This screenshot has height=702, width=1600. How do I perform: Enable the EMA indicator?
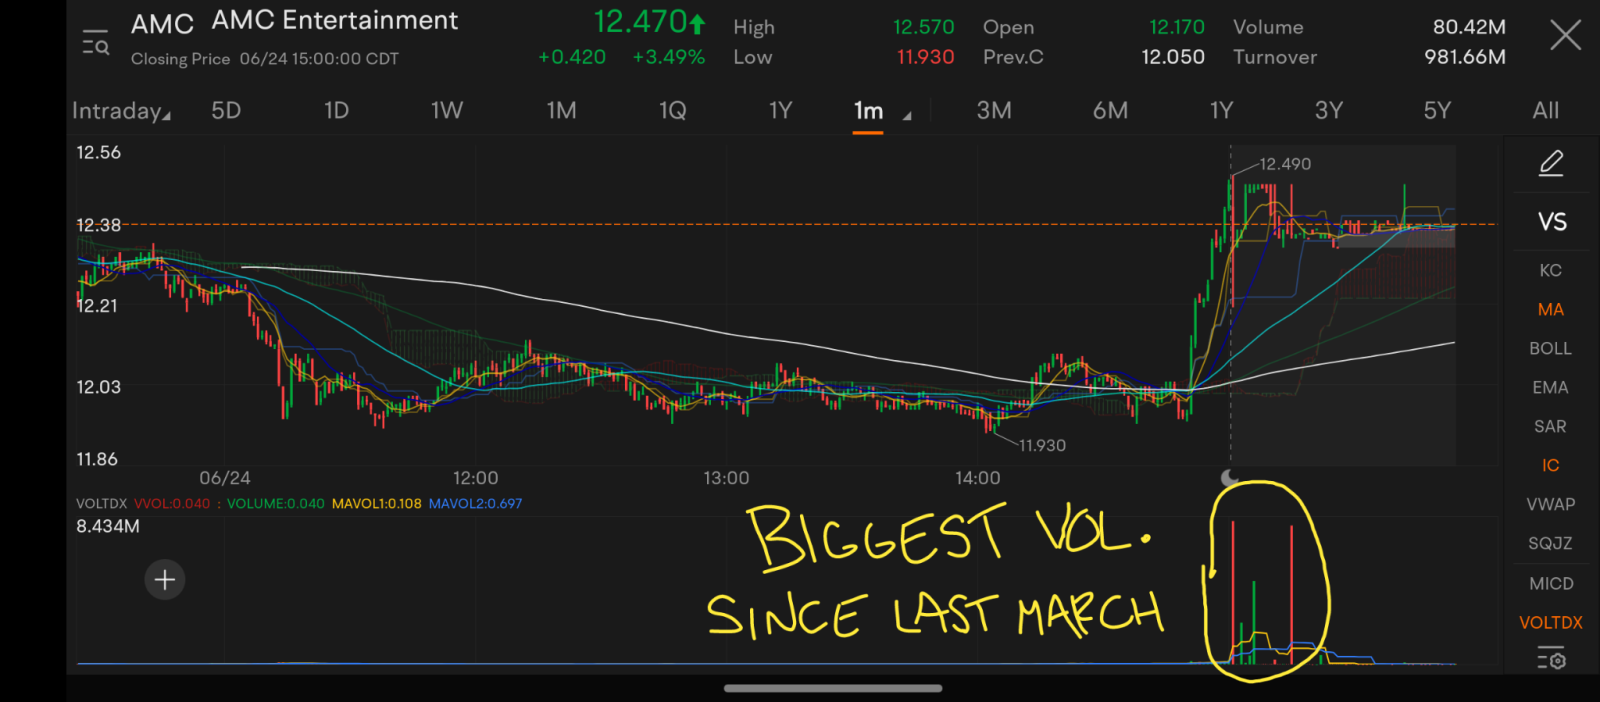[1550, 387]
